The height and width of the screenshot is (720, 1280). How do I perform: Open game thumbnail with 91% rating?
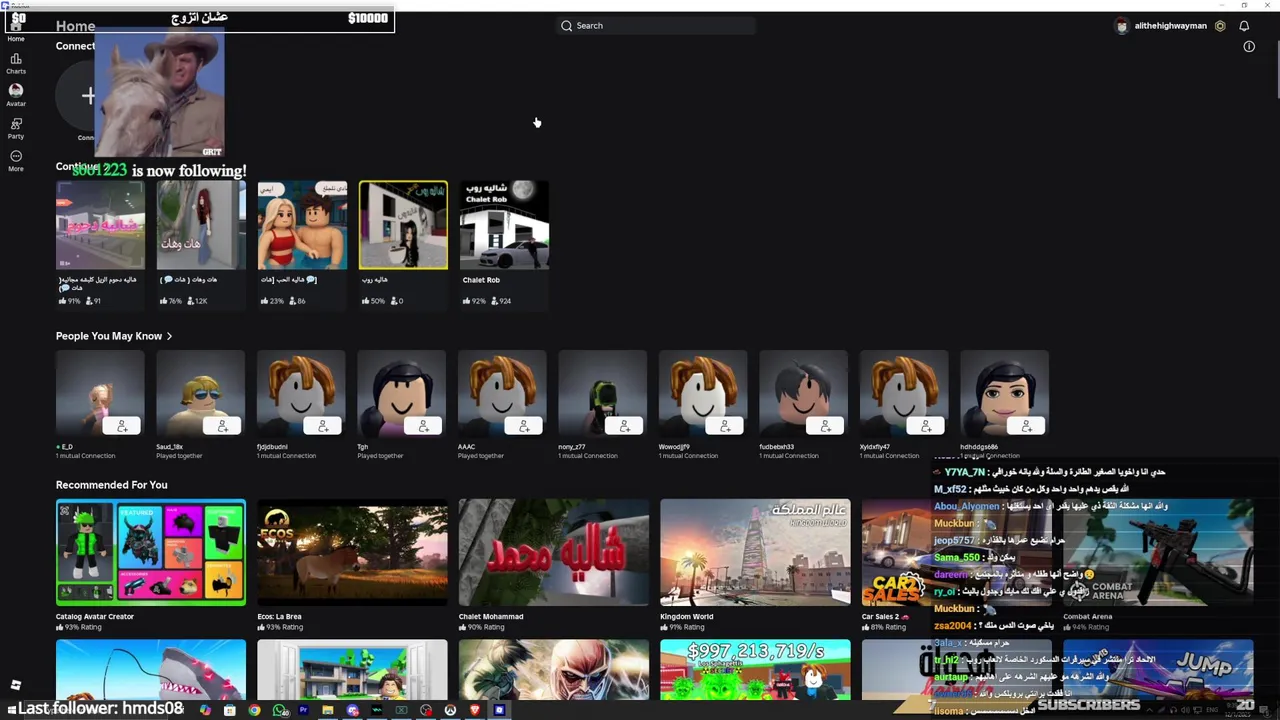pyautogui.click(x=100, y=225)
